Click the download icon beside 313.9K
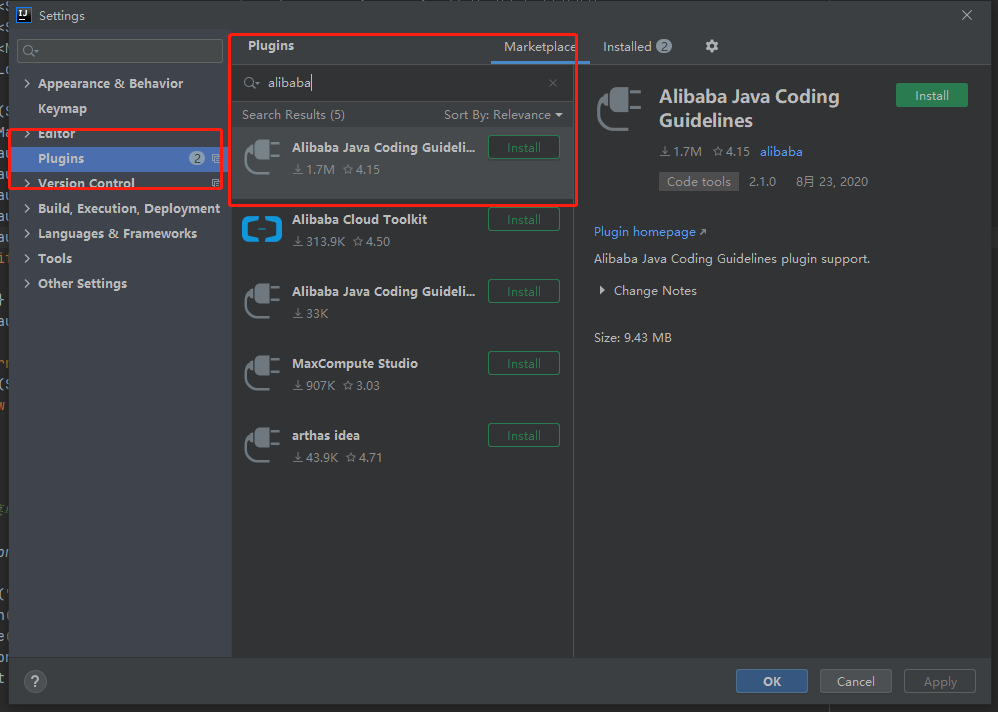998x712 pixels. (297, 242)
